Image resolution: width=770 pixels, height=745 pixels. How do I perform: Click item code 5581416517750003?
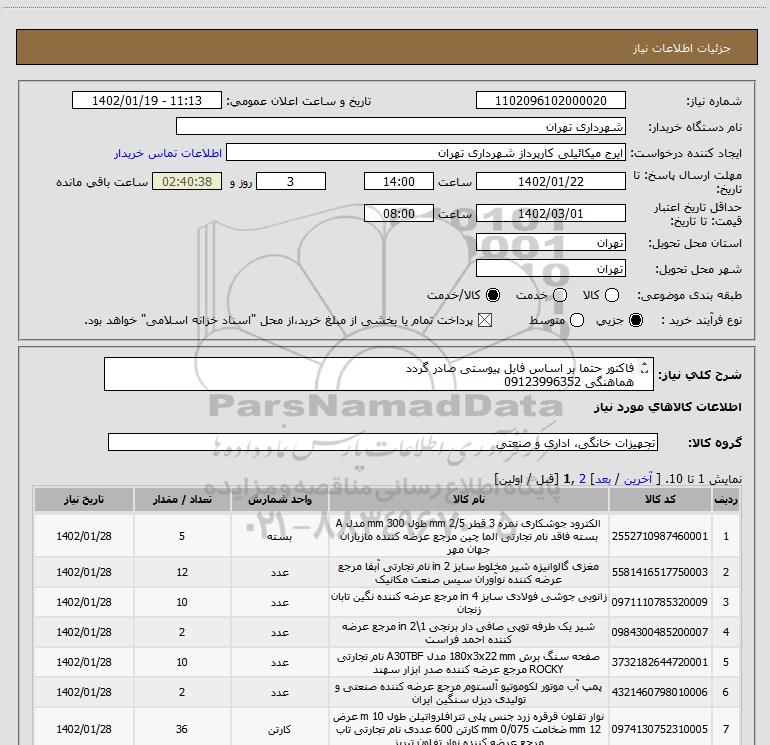(660, 572)
